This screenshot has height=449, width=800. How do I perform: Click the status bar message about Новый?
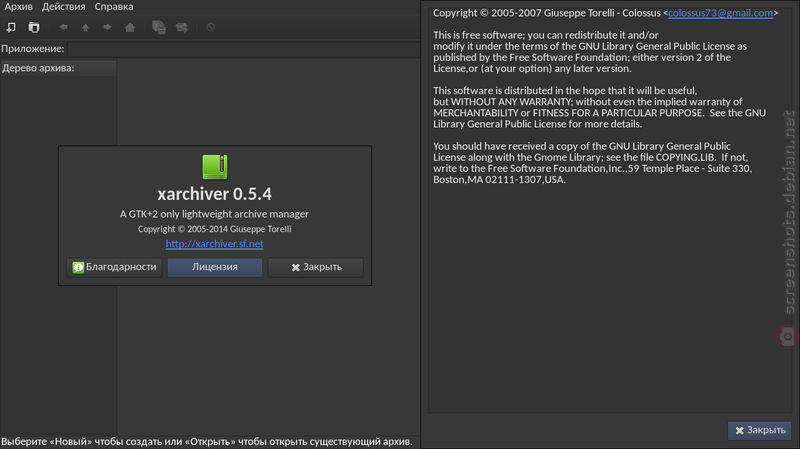point(207,442)
